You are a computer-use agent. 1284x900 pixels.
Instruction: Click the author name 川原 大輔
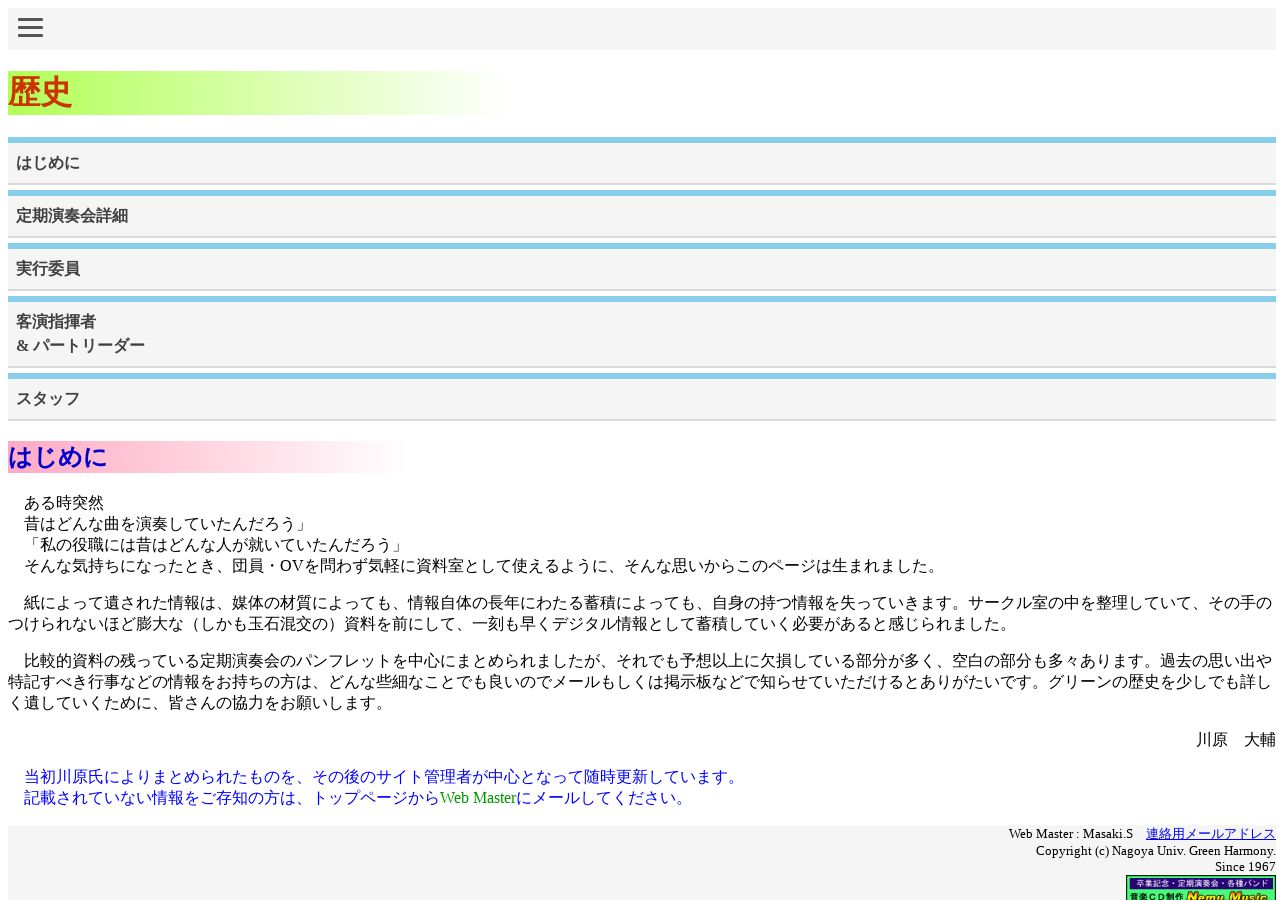1235,740
